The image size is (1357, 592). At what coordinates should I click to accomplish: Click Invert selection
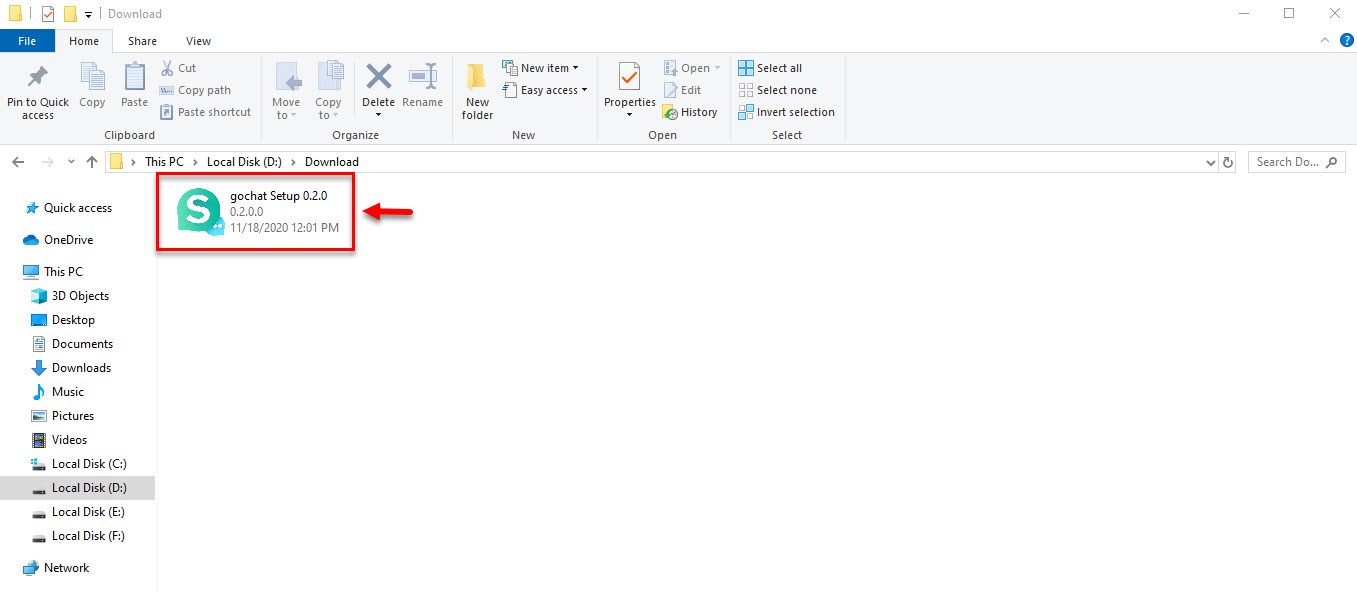click(x=786, y=112)
